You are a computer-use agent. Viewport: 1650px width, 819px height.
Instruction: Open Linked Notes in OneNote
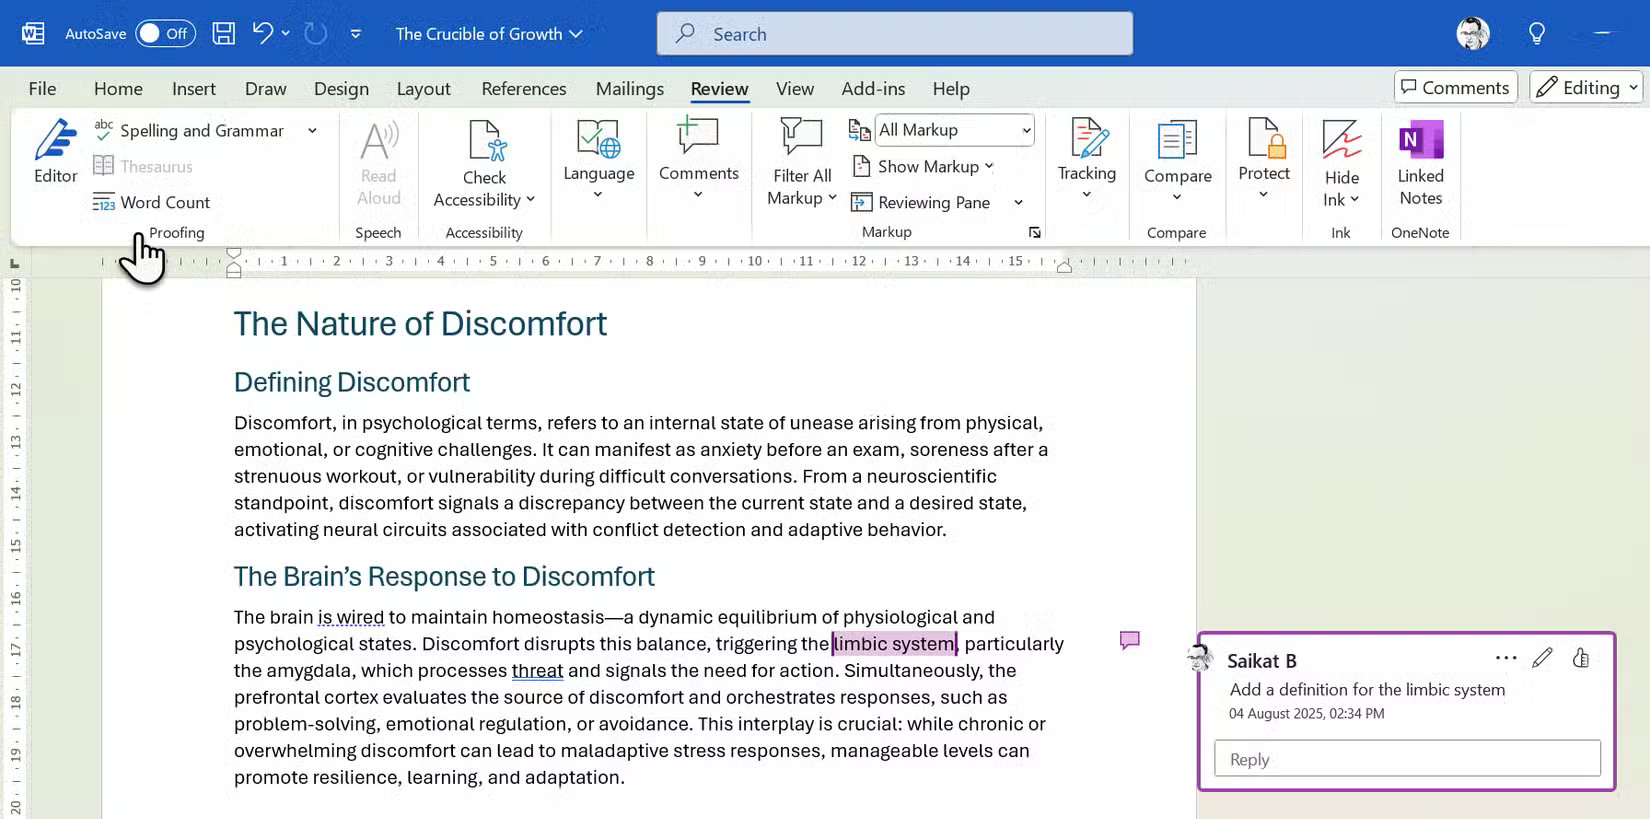coord(1420,162)
